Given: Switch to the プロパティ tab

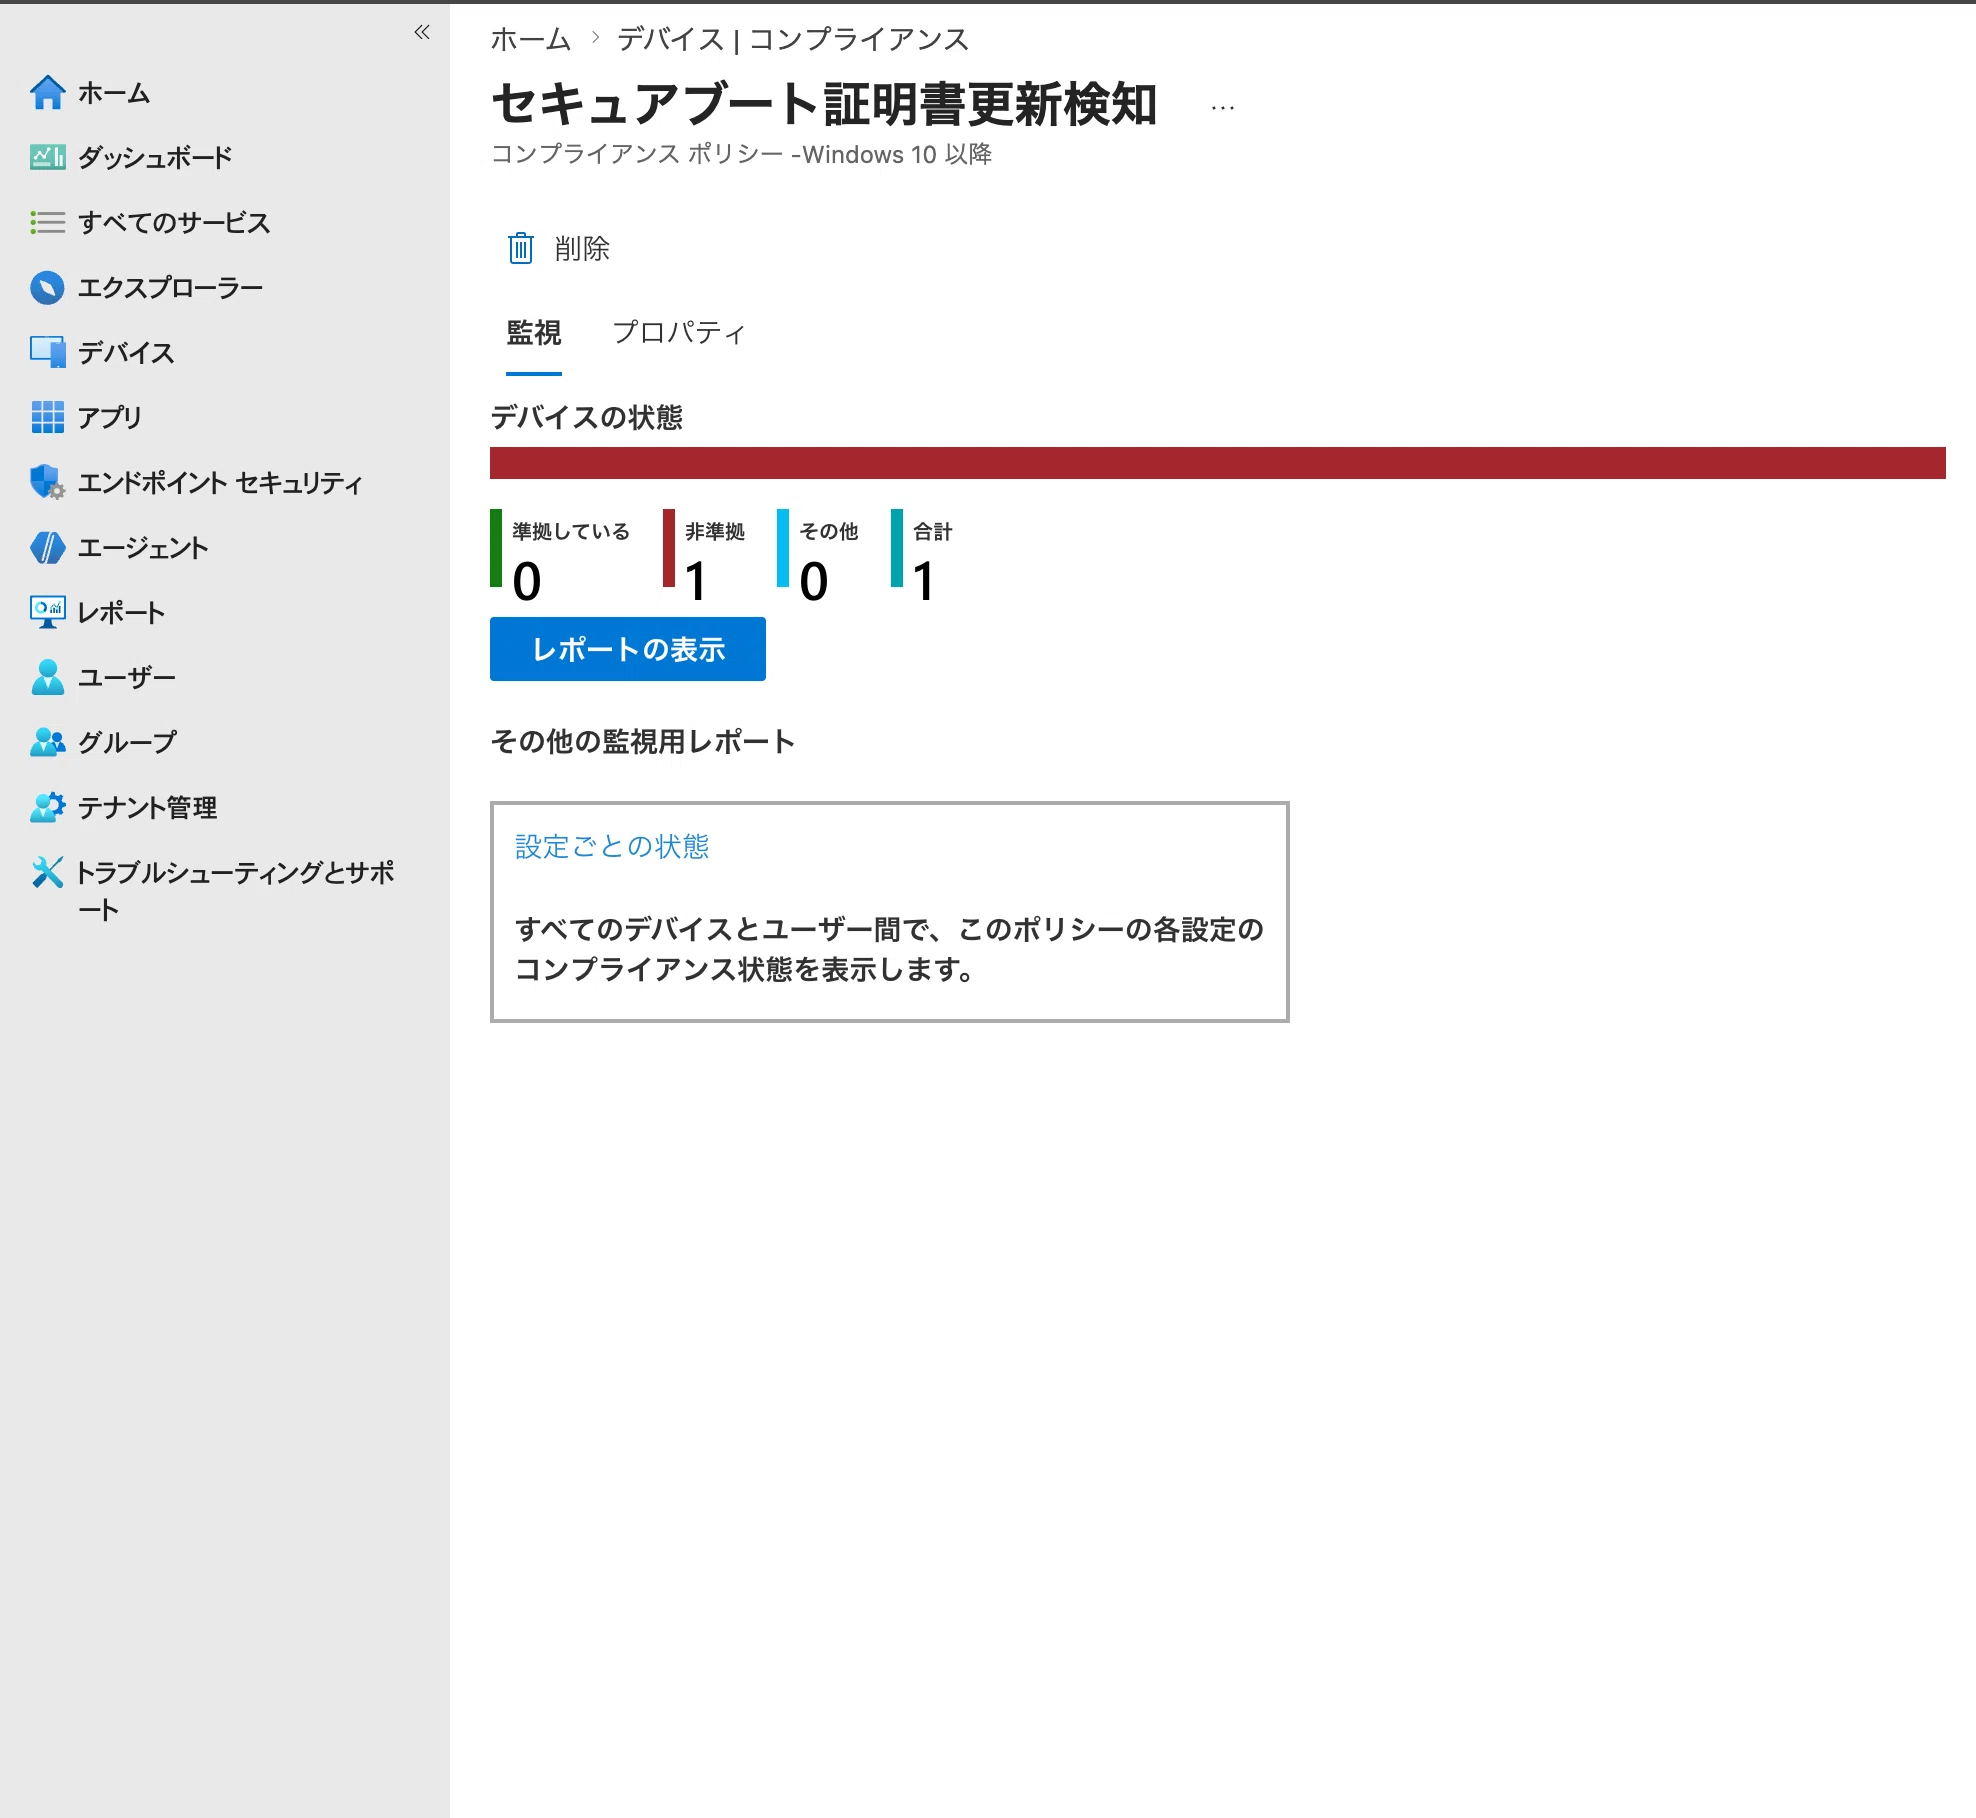Looking at the screenshot, I should [x=678, y=333].
